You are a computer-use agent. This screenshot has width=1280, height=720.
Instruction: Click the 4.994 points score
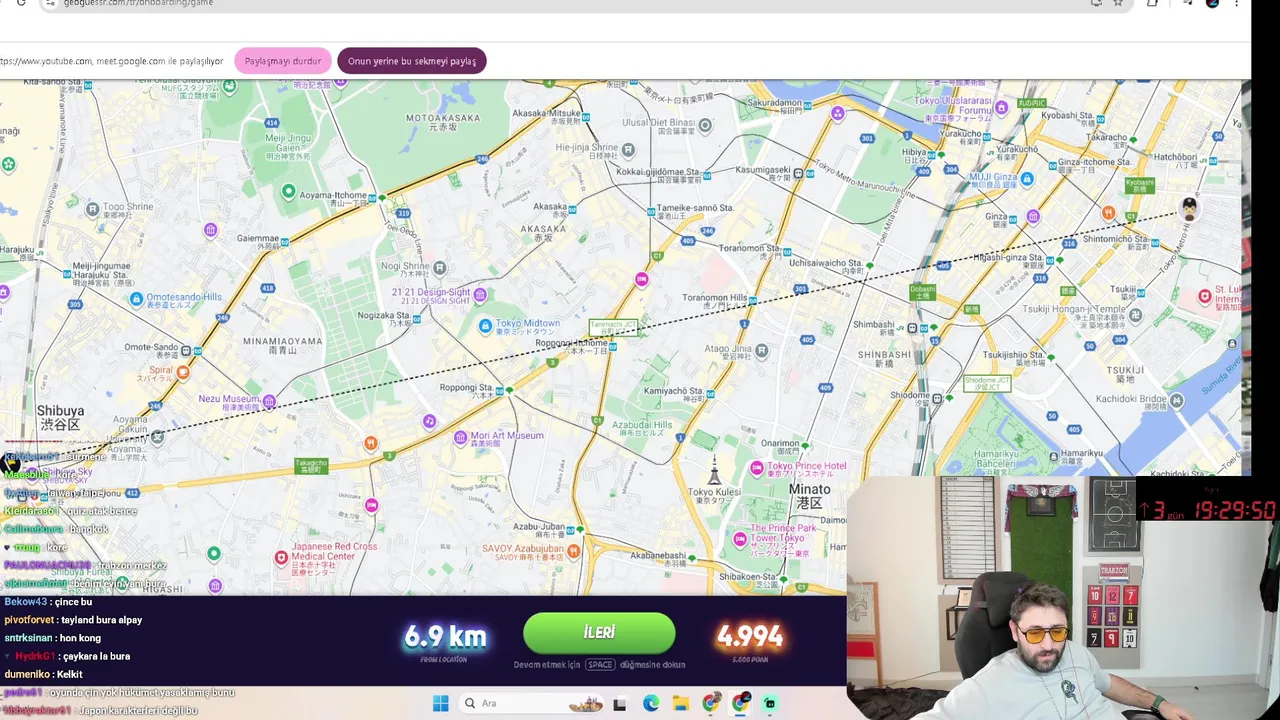point(749,637)
